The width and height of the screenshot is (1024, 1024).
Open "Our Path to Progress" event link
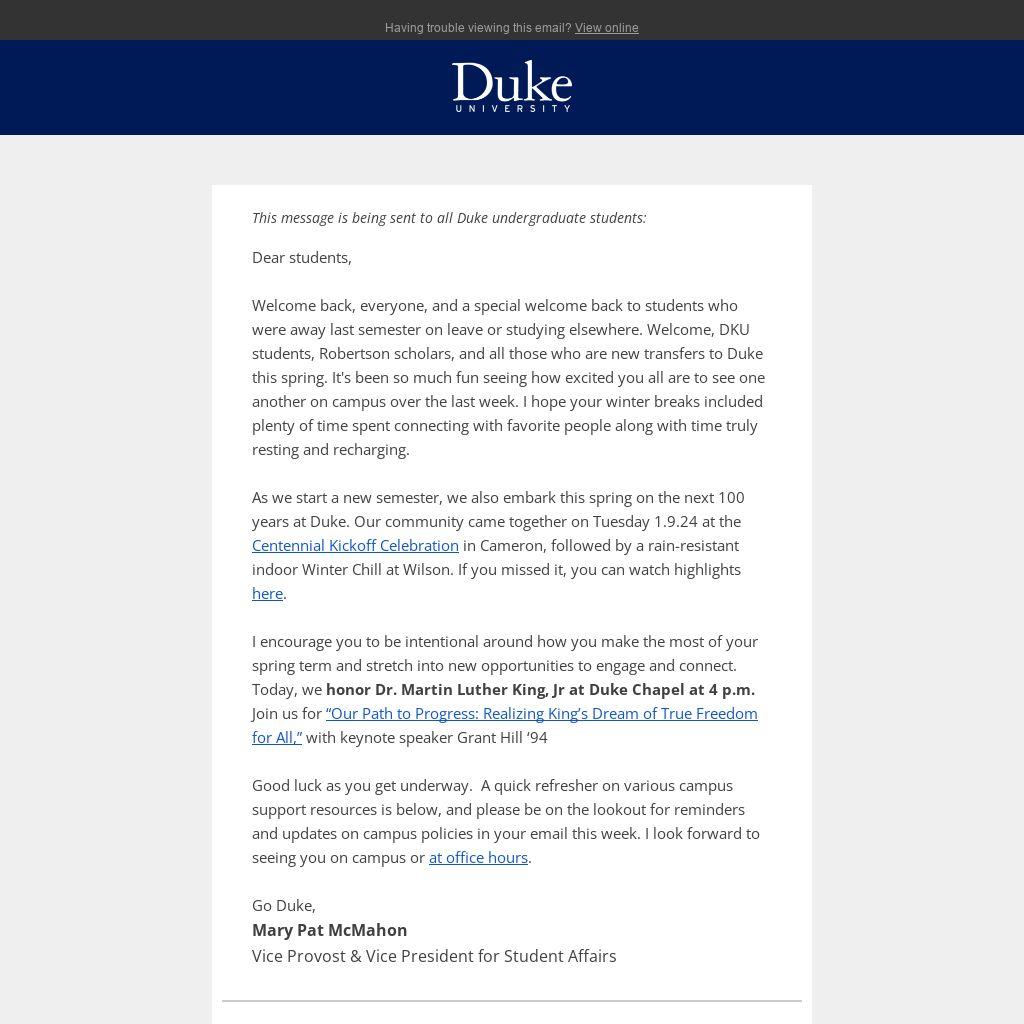coord(541,713)
